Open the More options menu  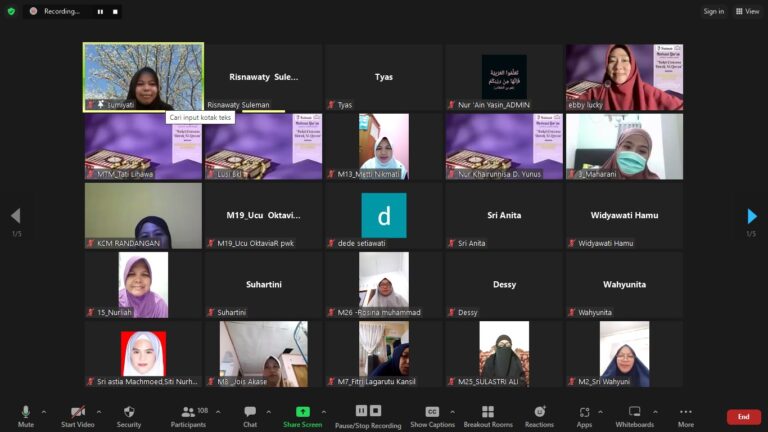point(686,417)
